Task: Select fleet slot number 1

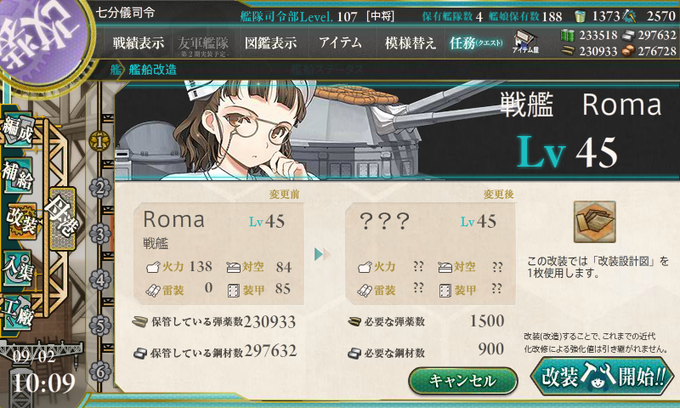Action: [99, 142]
